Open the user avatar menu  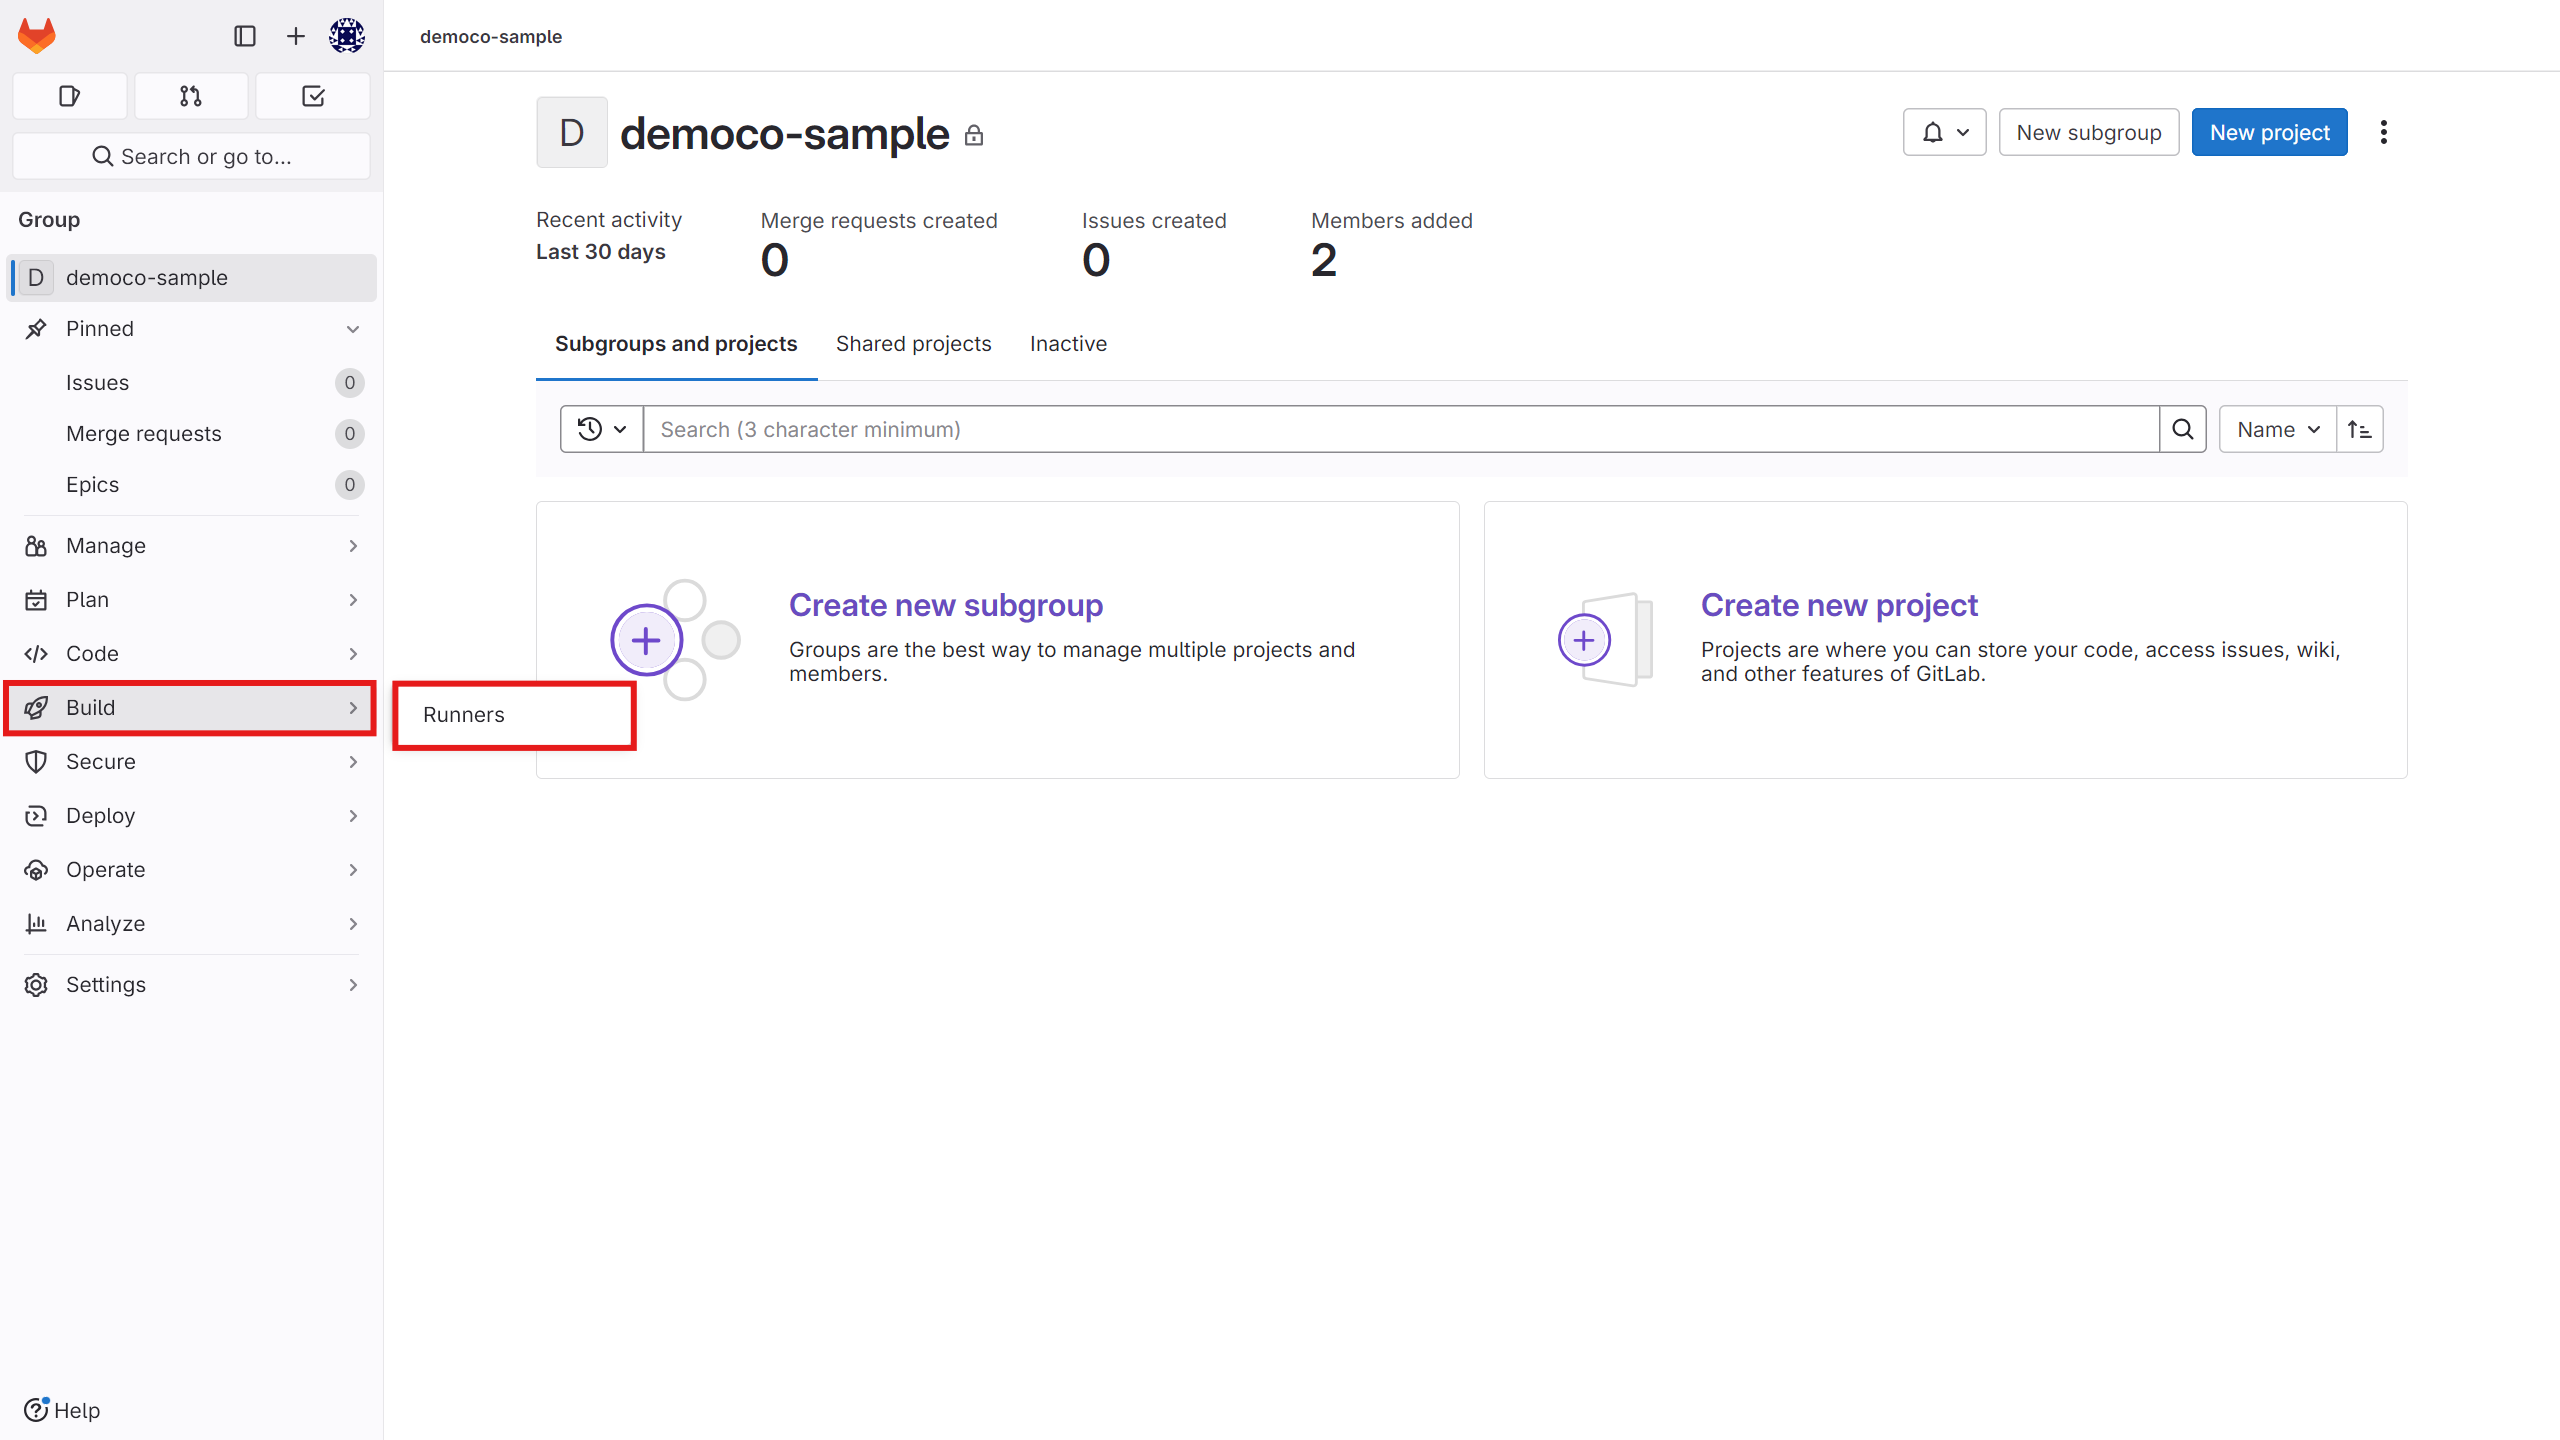pyautogui.click(x=347, y=36)
